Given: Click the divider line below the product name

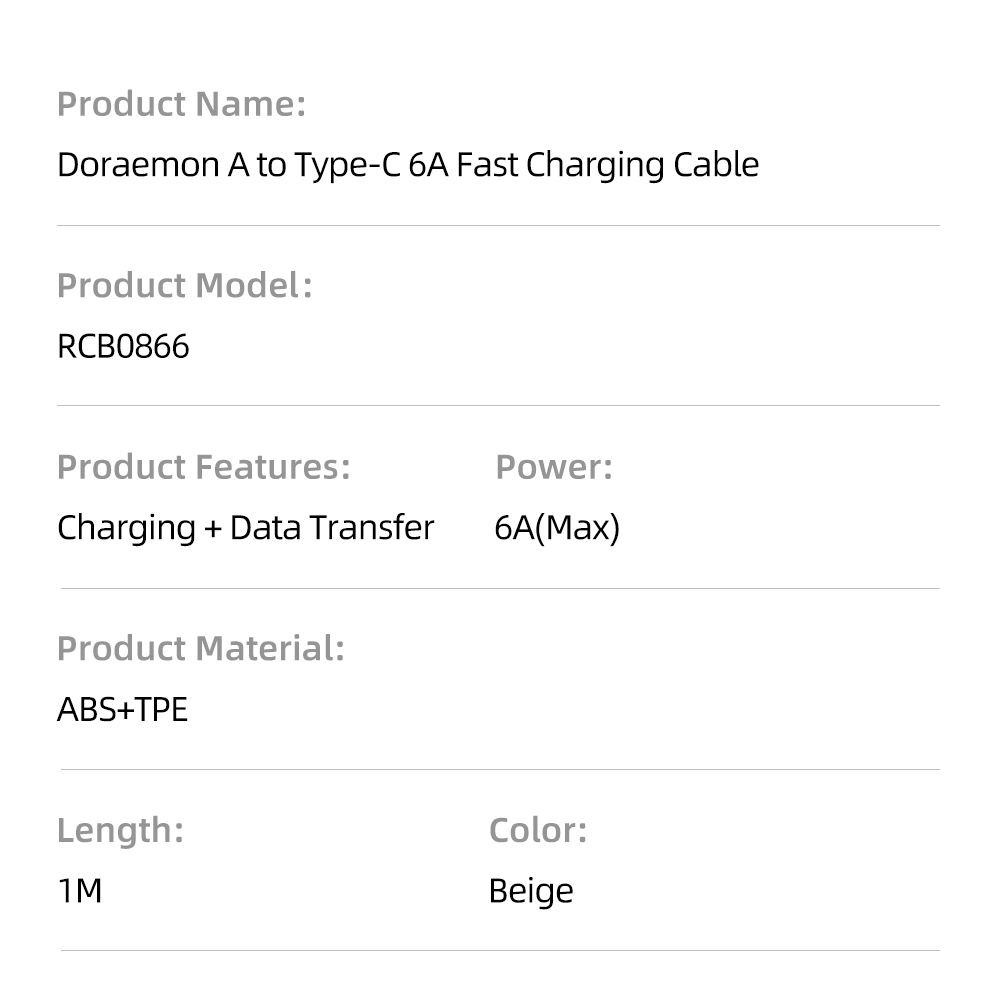Looking at the screenshot, I should click(498, 226).
